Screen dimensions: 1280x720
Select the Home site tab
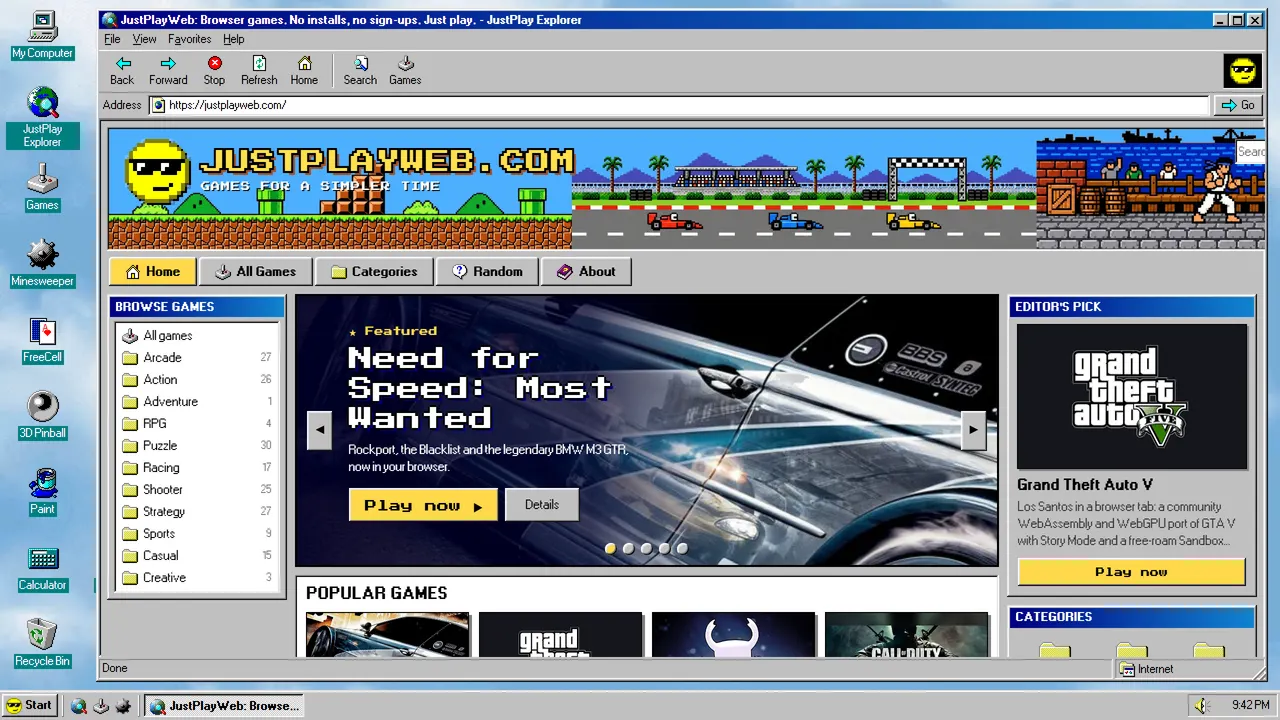point(152,271)
